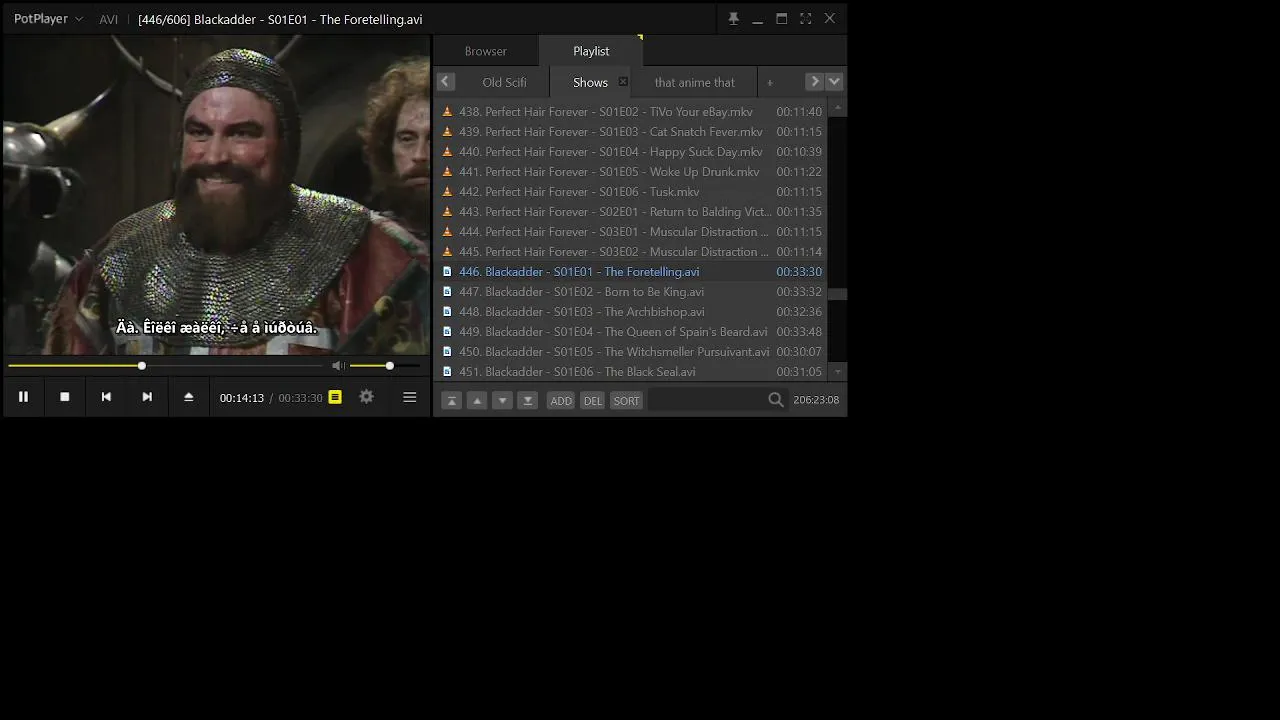Viewport: 1280px width, 720px height.
Task: Click the SORT button
Action: [626, 400]
